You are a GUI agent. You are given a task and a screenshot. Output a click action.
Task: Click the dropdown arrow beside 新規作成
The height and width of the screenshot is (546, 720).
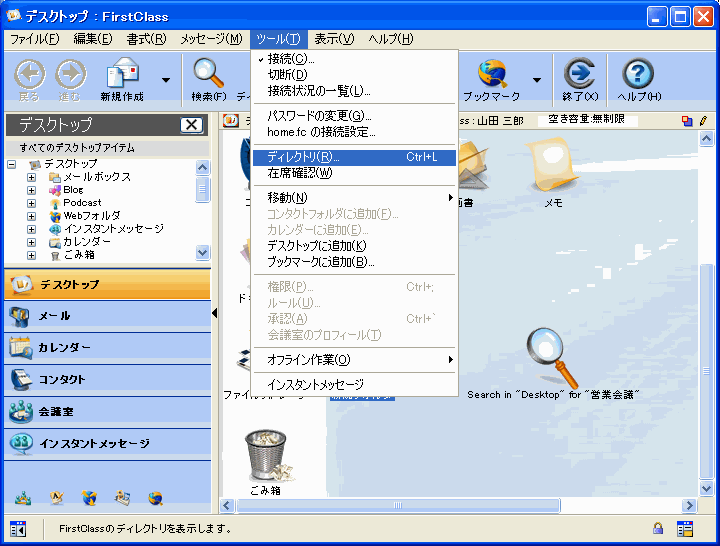[165, 80]
